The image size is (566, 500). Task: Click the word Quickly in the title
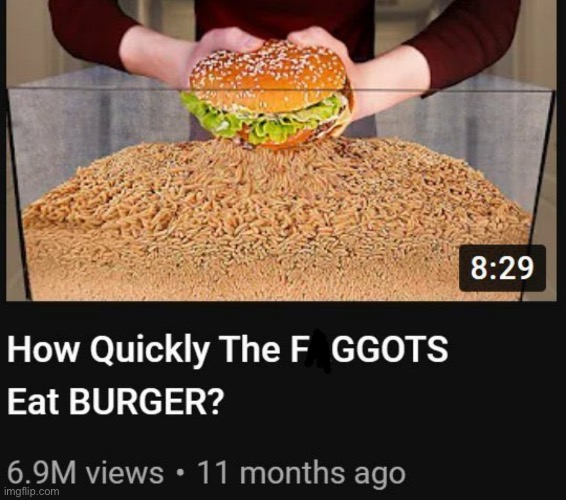click(x=150, y=351)
